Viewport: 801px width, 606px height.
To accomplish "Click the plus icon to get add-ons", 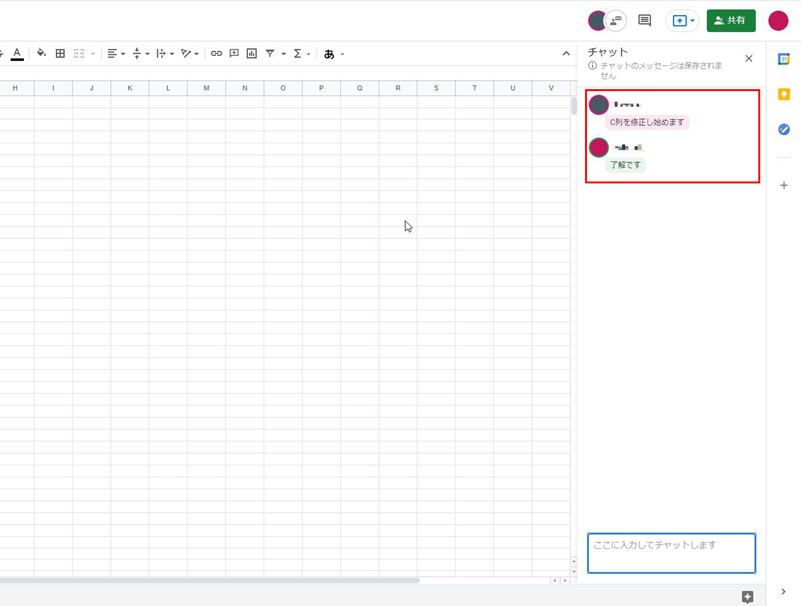I will (x=784, y=185).
